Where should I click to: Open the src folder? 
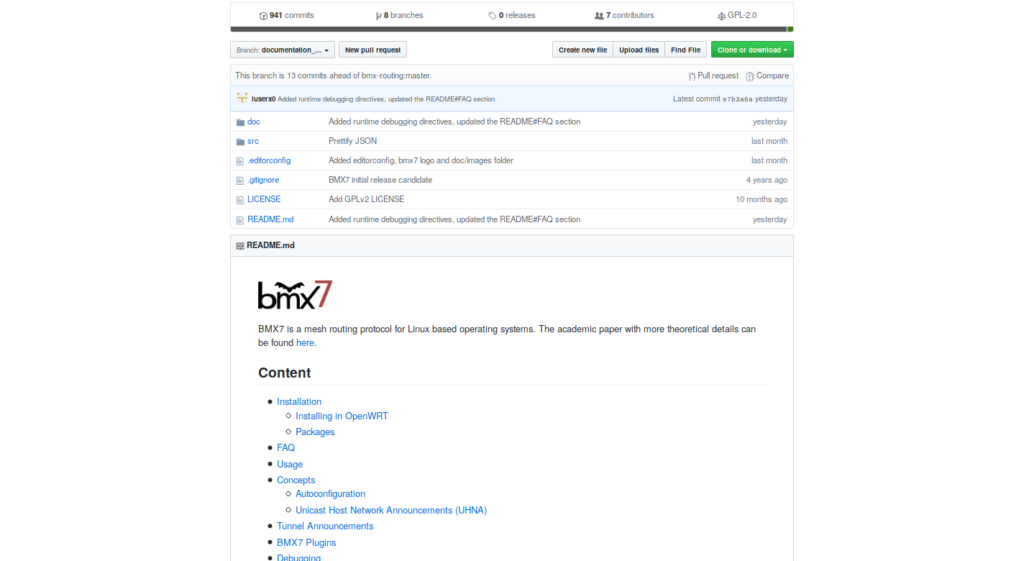coord(253,141)
